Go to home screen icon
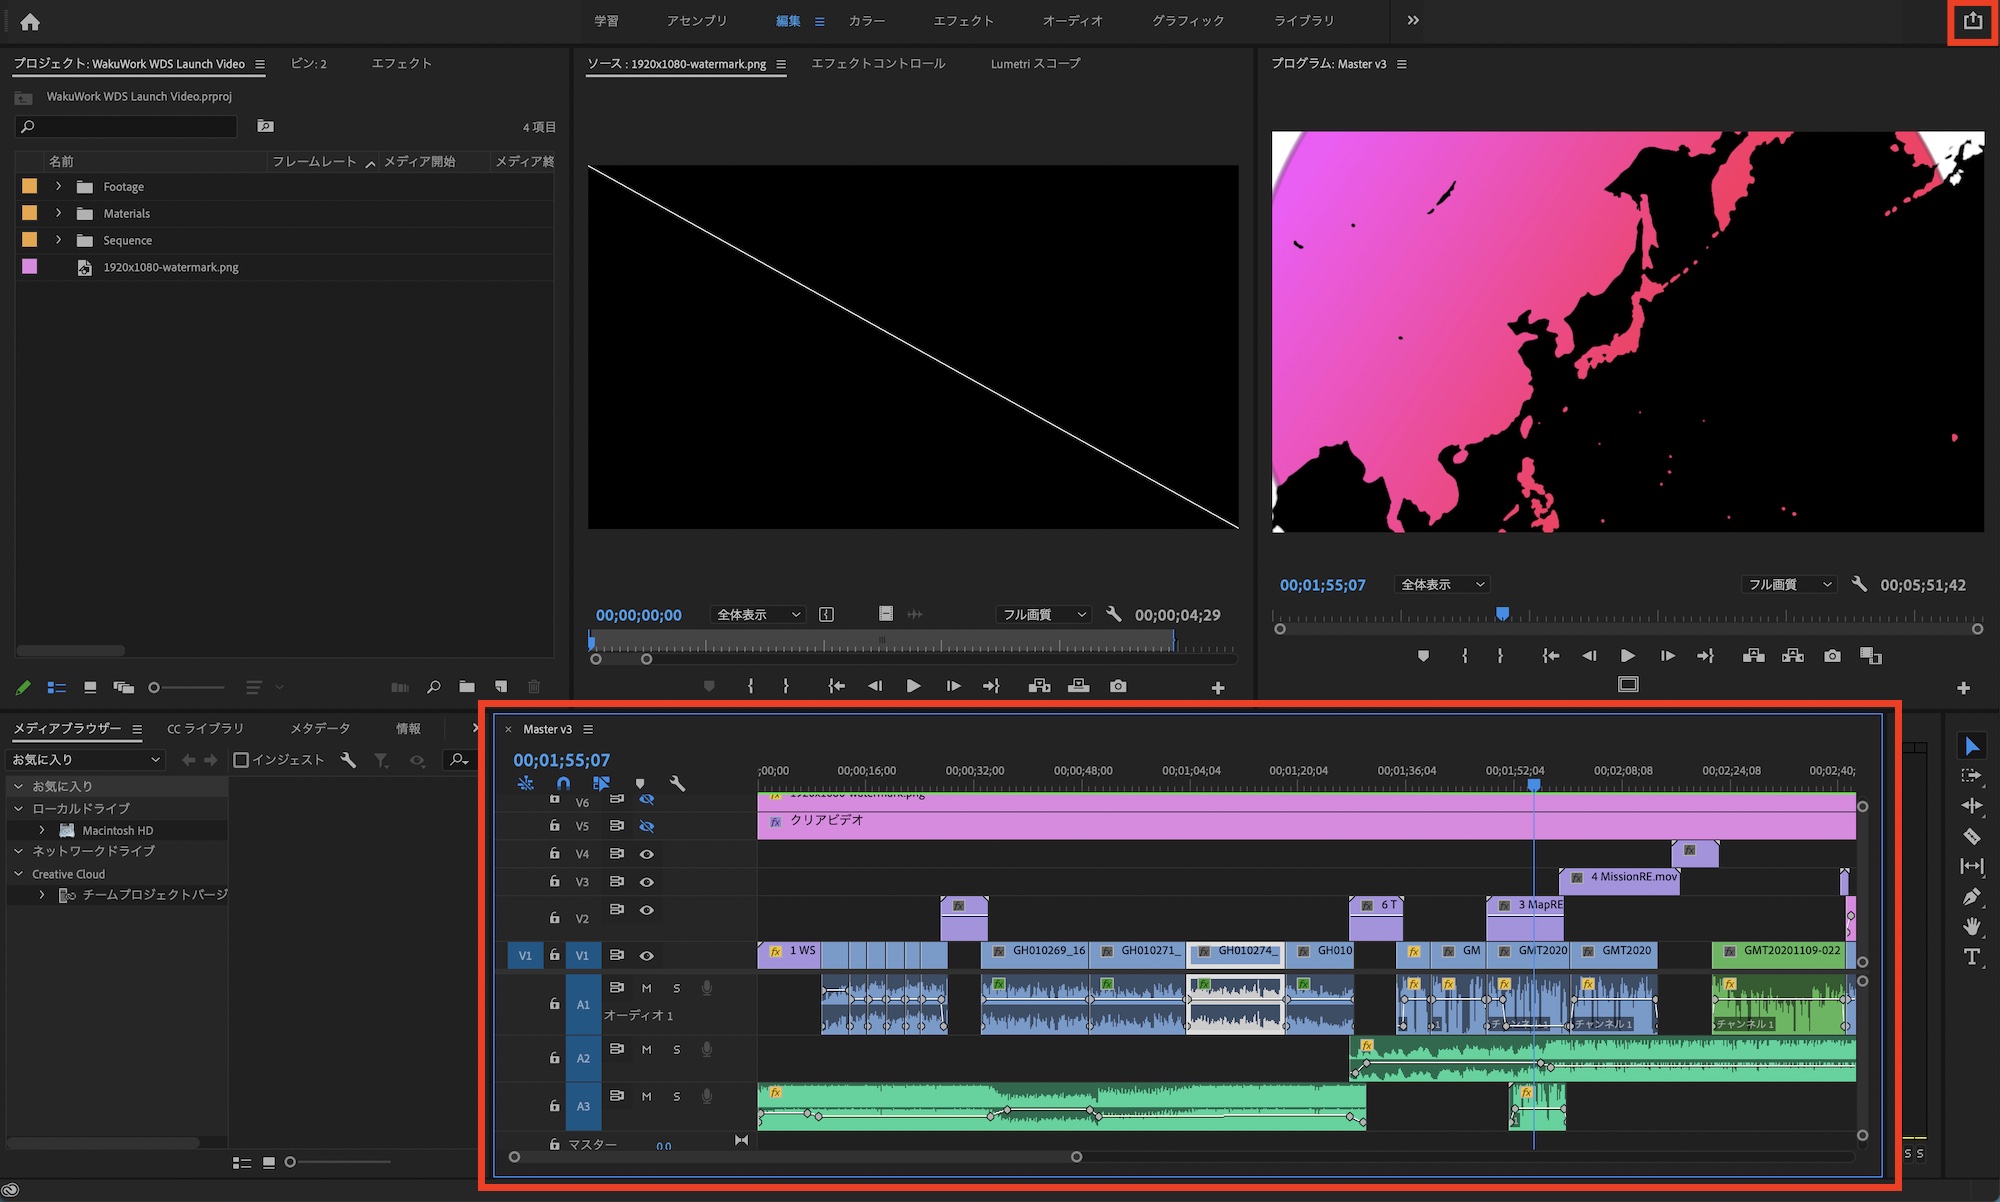 pos(30,21)
